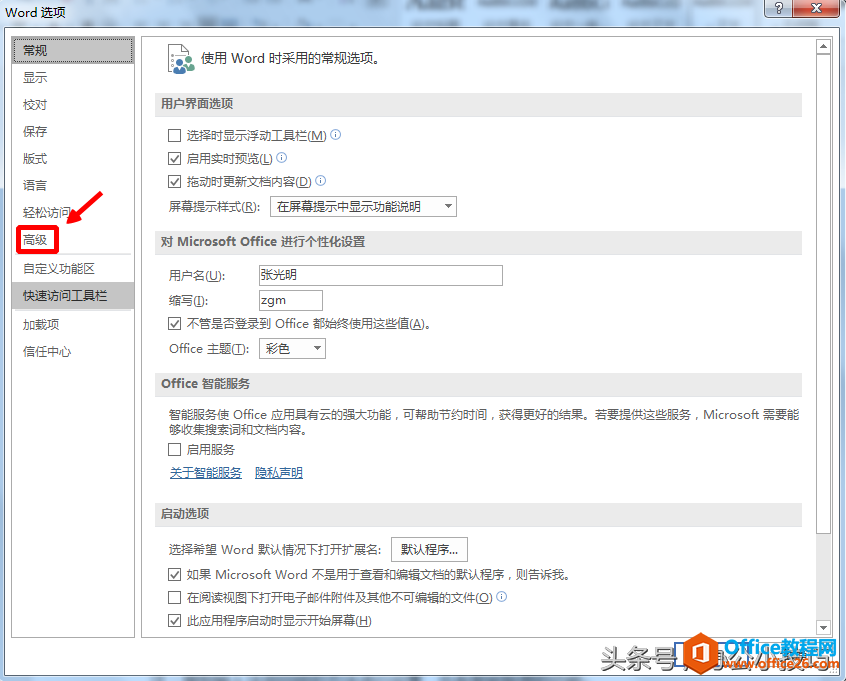
Task: Select 常规 category in sidebar
Action: (x=73, y=50)
